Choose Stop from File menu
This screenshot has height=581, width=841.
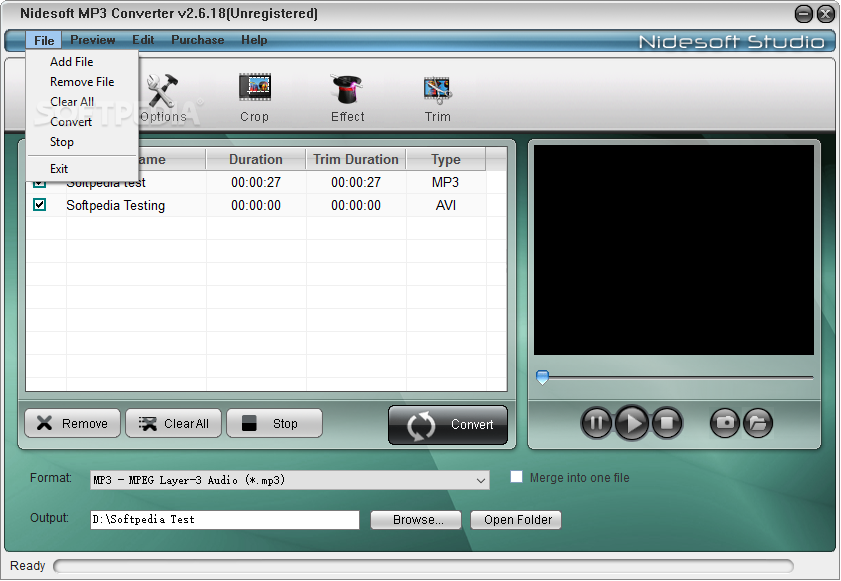[82, 142]
